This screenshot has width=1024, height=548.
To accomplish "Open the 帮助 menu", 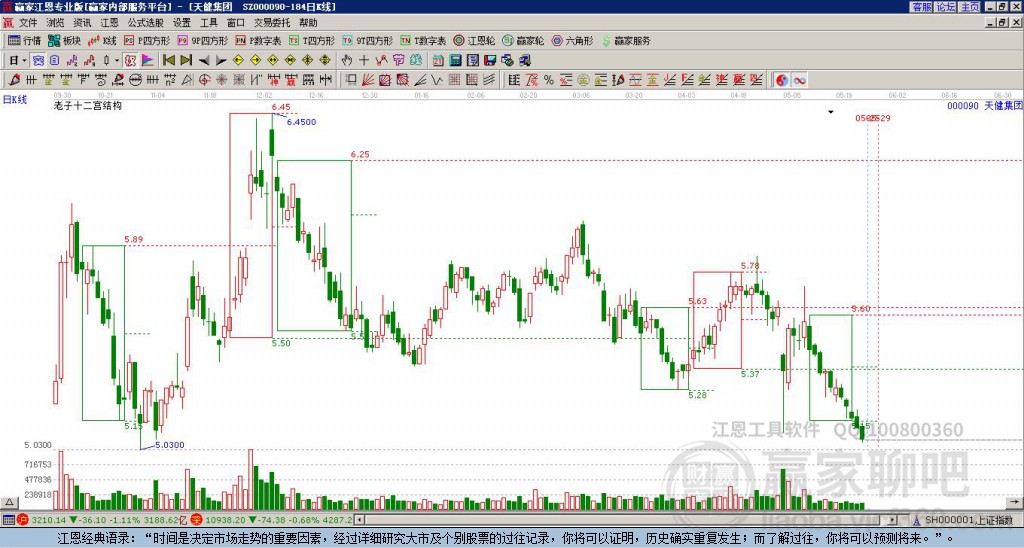I will pyautogui.click(x=308, y=23).
